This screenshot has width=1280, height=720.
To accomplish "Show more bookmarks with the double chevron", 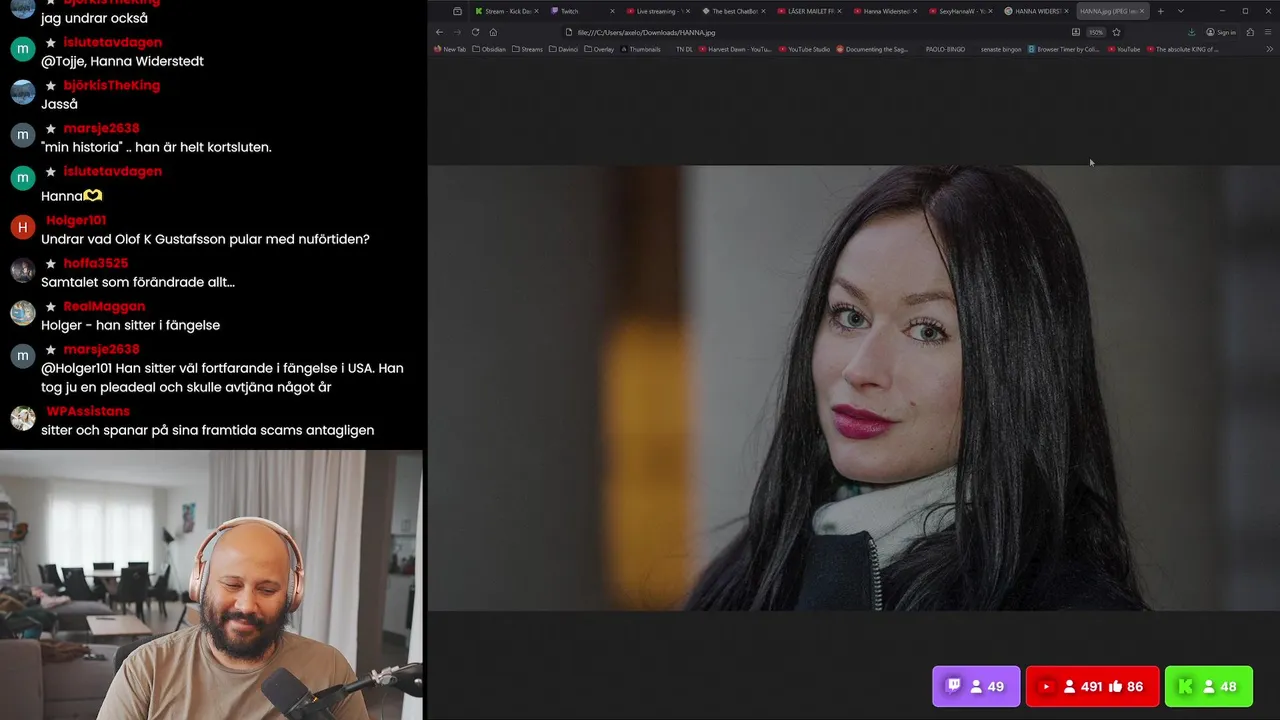I will (x=1270, y=49).
